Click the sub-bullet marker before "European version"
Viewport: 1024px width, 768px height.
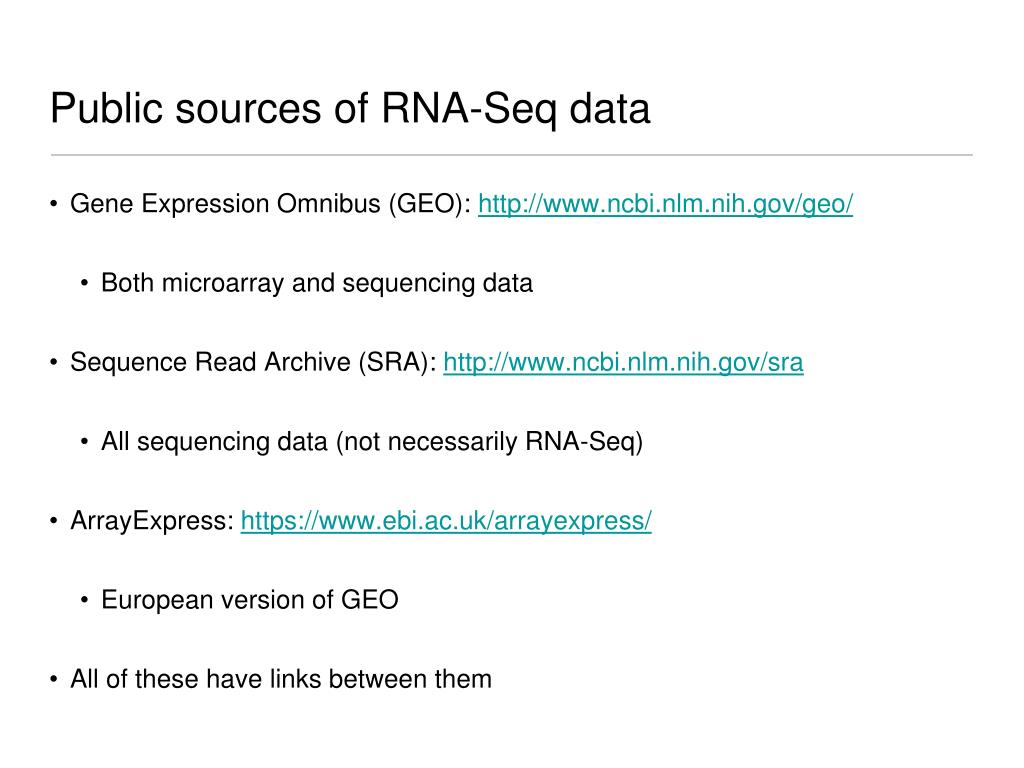85,600
